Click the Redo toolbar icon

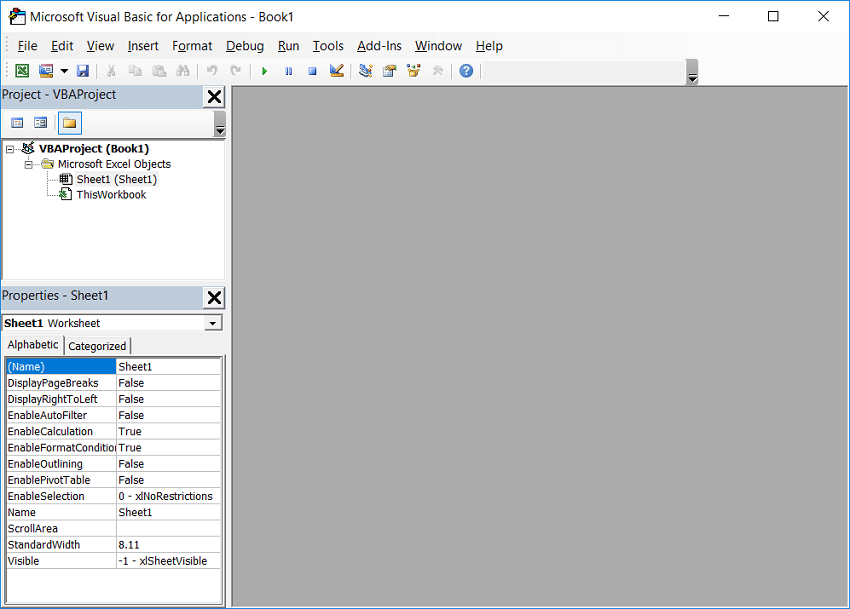click(235, 71)
